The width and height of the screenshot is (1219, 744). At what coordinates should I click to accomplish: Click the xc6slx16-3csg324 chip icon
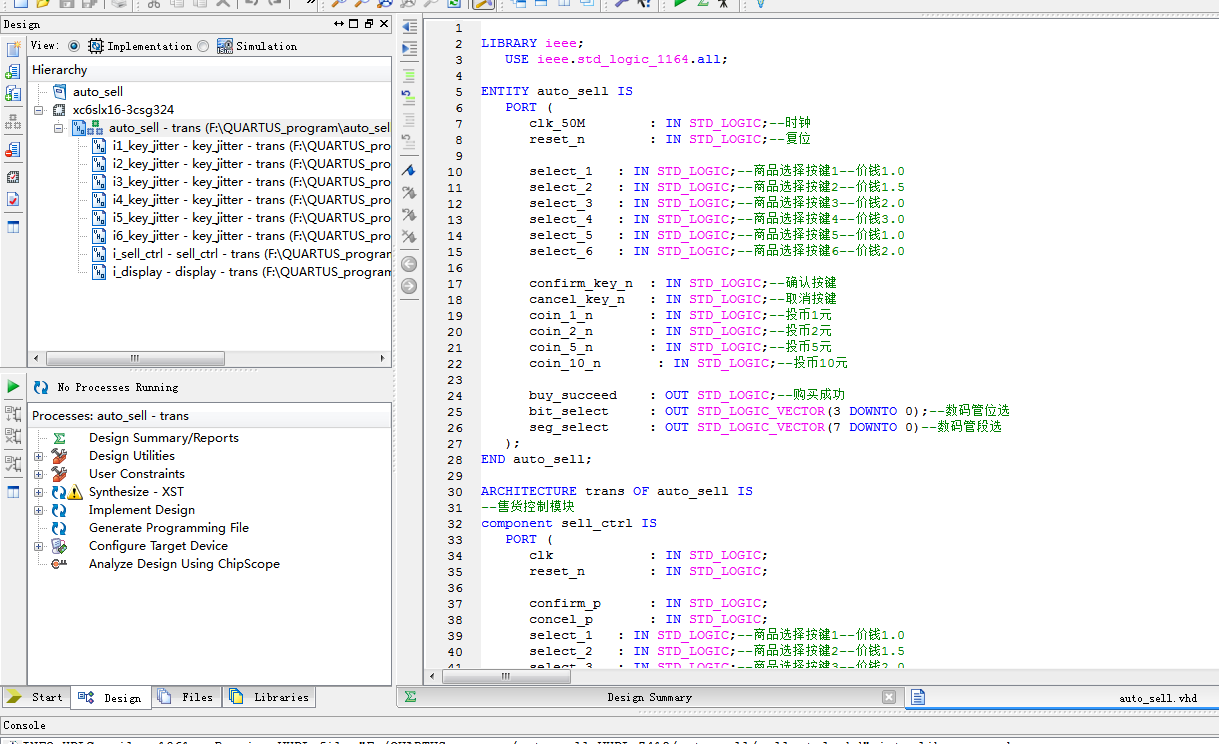click(x=59, y=110)
